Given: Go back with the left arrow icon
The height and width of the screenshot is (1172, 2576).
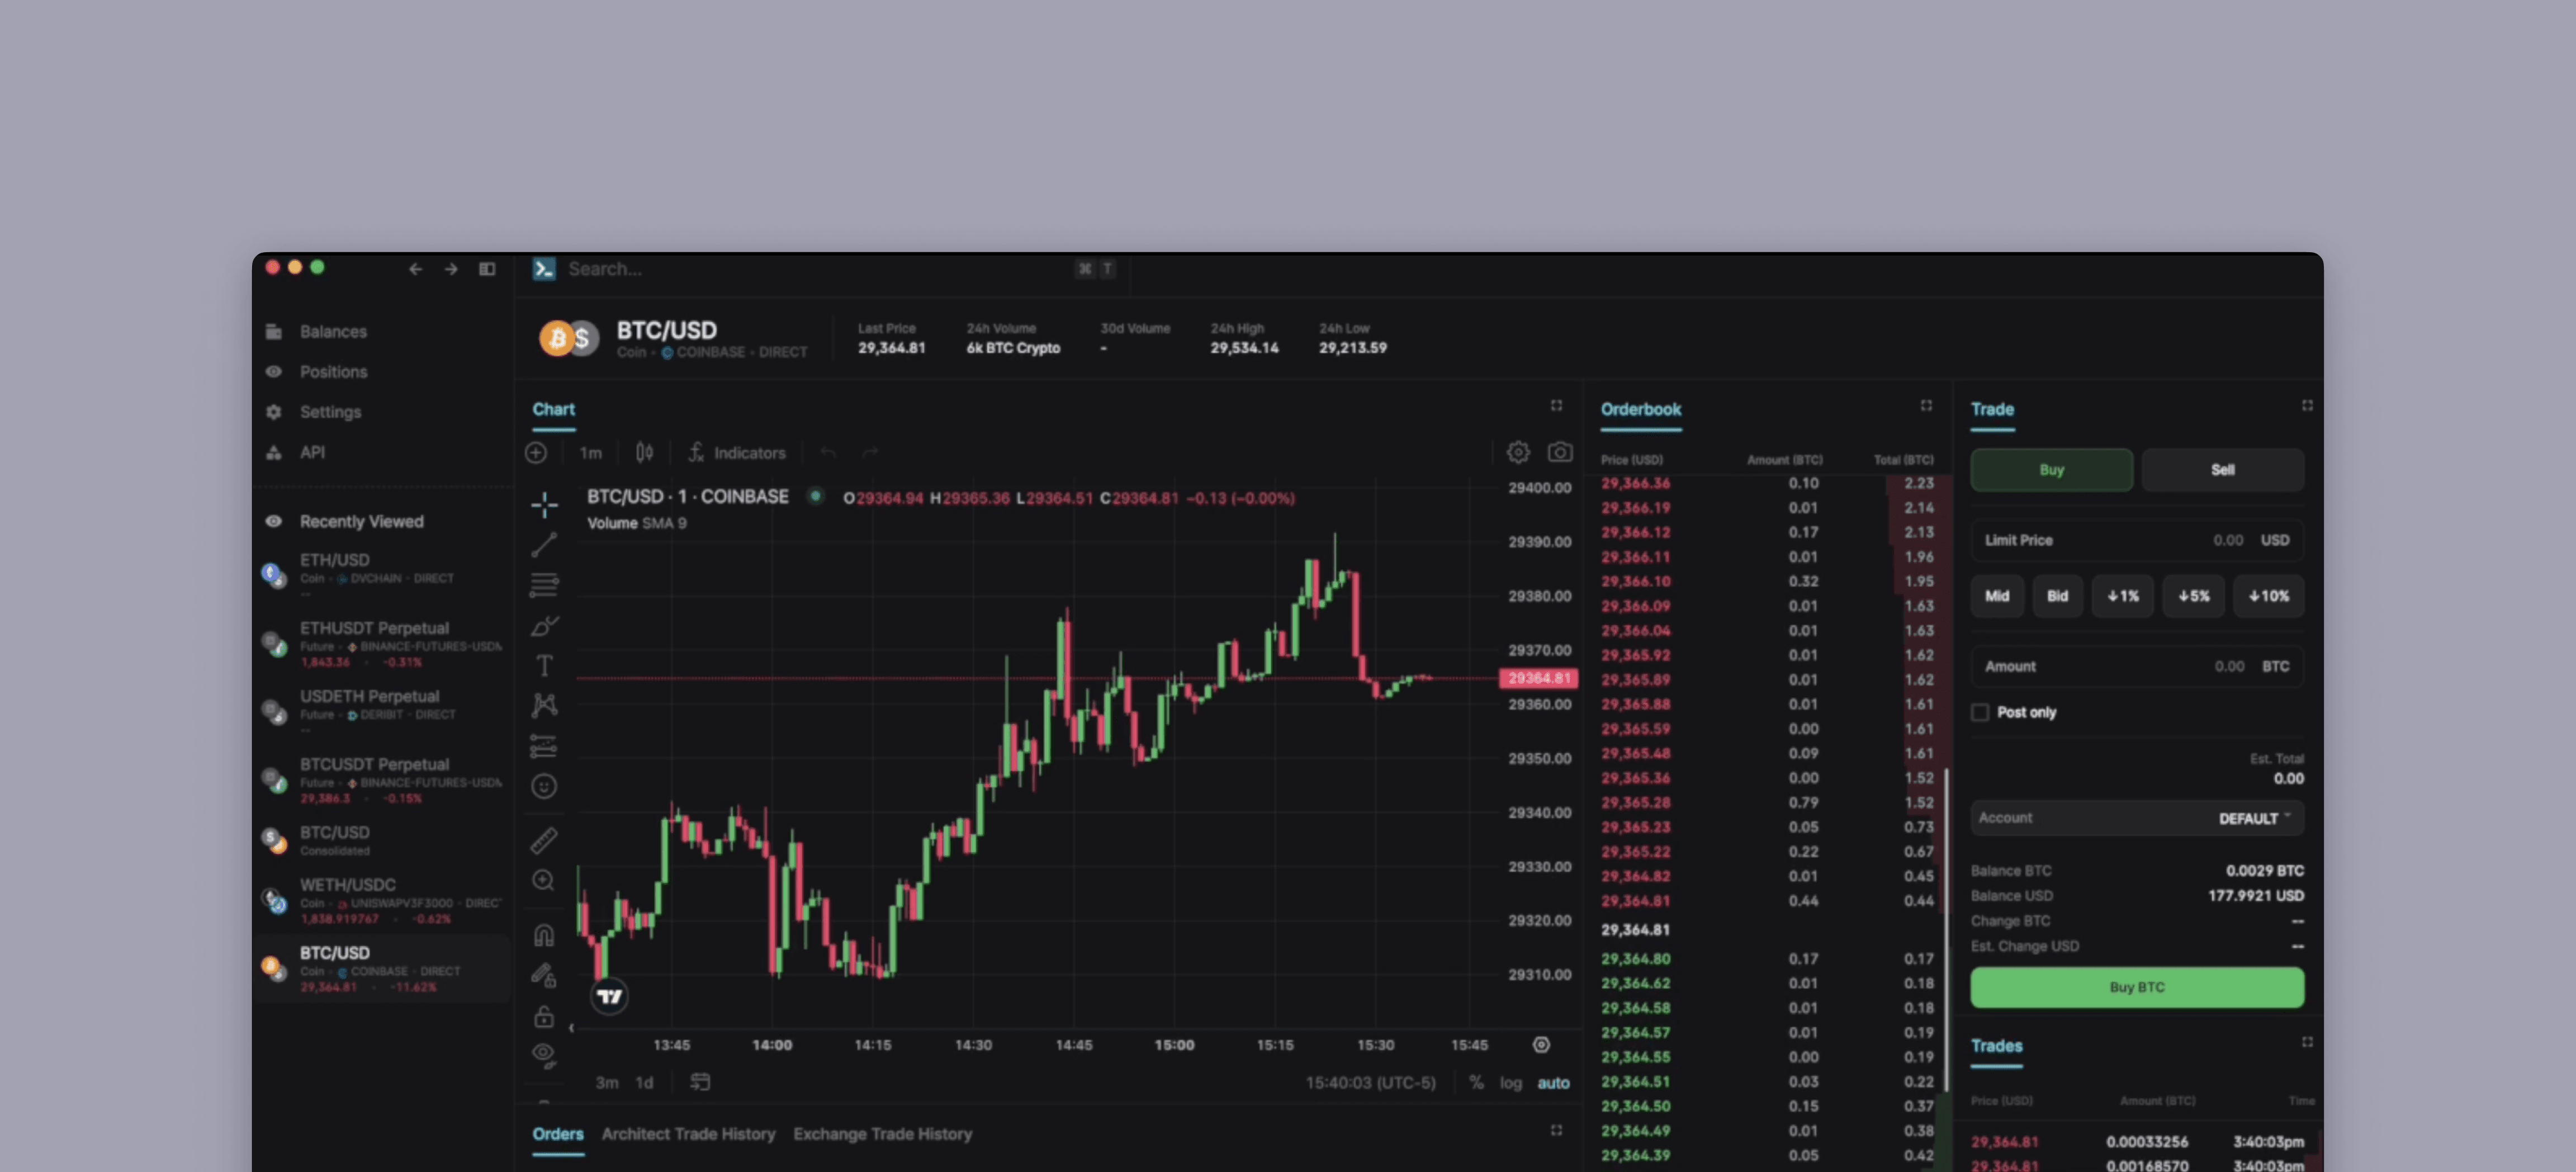Looking at the screenshot, I should pos(415,269).
